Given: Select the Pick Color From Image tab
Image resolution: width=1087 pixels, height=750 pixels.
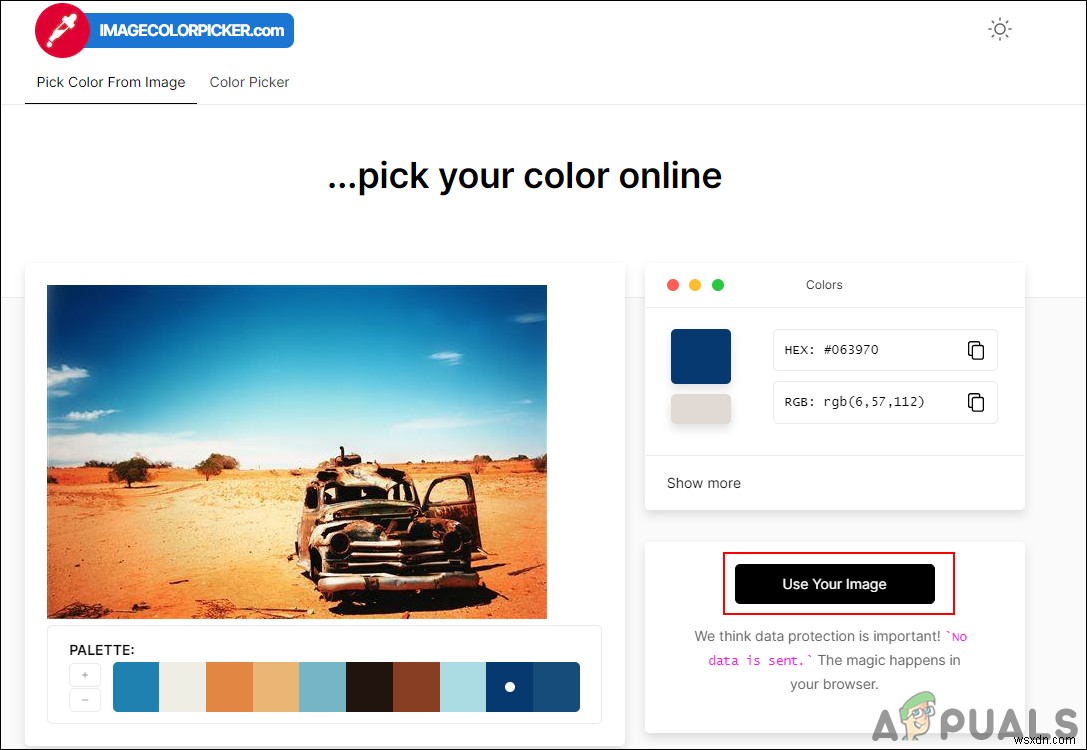Looking at the screenshot, I should click(110, 82).
